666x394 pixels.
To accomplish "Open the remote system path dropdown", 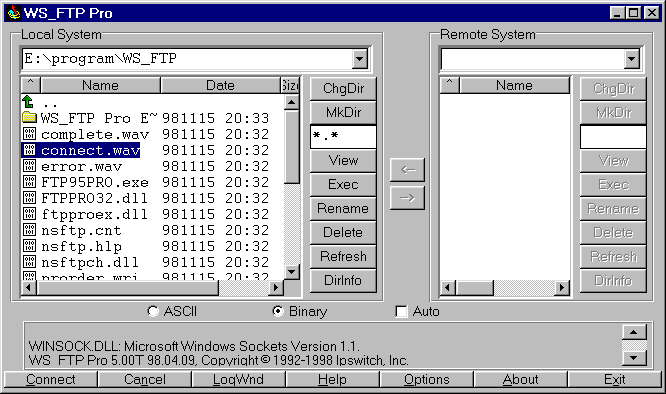I will pos(632,59).
